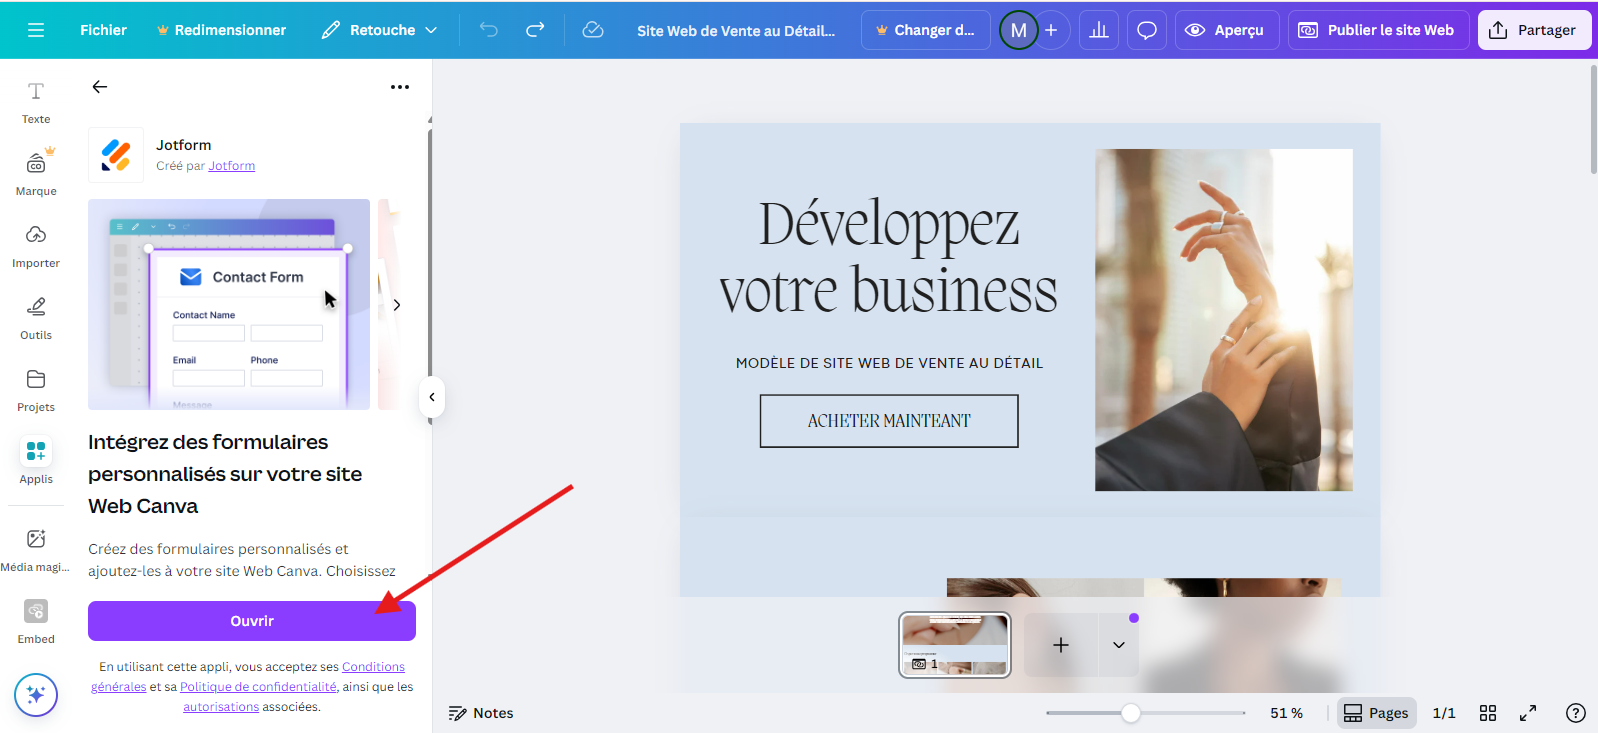Adjust the zoom slider handle
Viewport: 1598px width, 733px height.
coord(1131,713)
